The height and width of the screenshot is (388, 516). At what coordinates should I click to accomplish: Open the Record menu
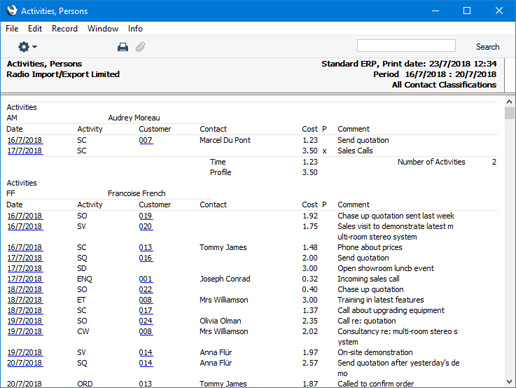(64, 29)
